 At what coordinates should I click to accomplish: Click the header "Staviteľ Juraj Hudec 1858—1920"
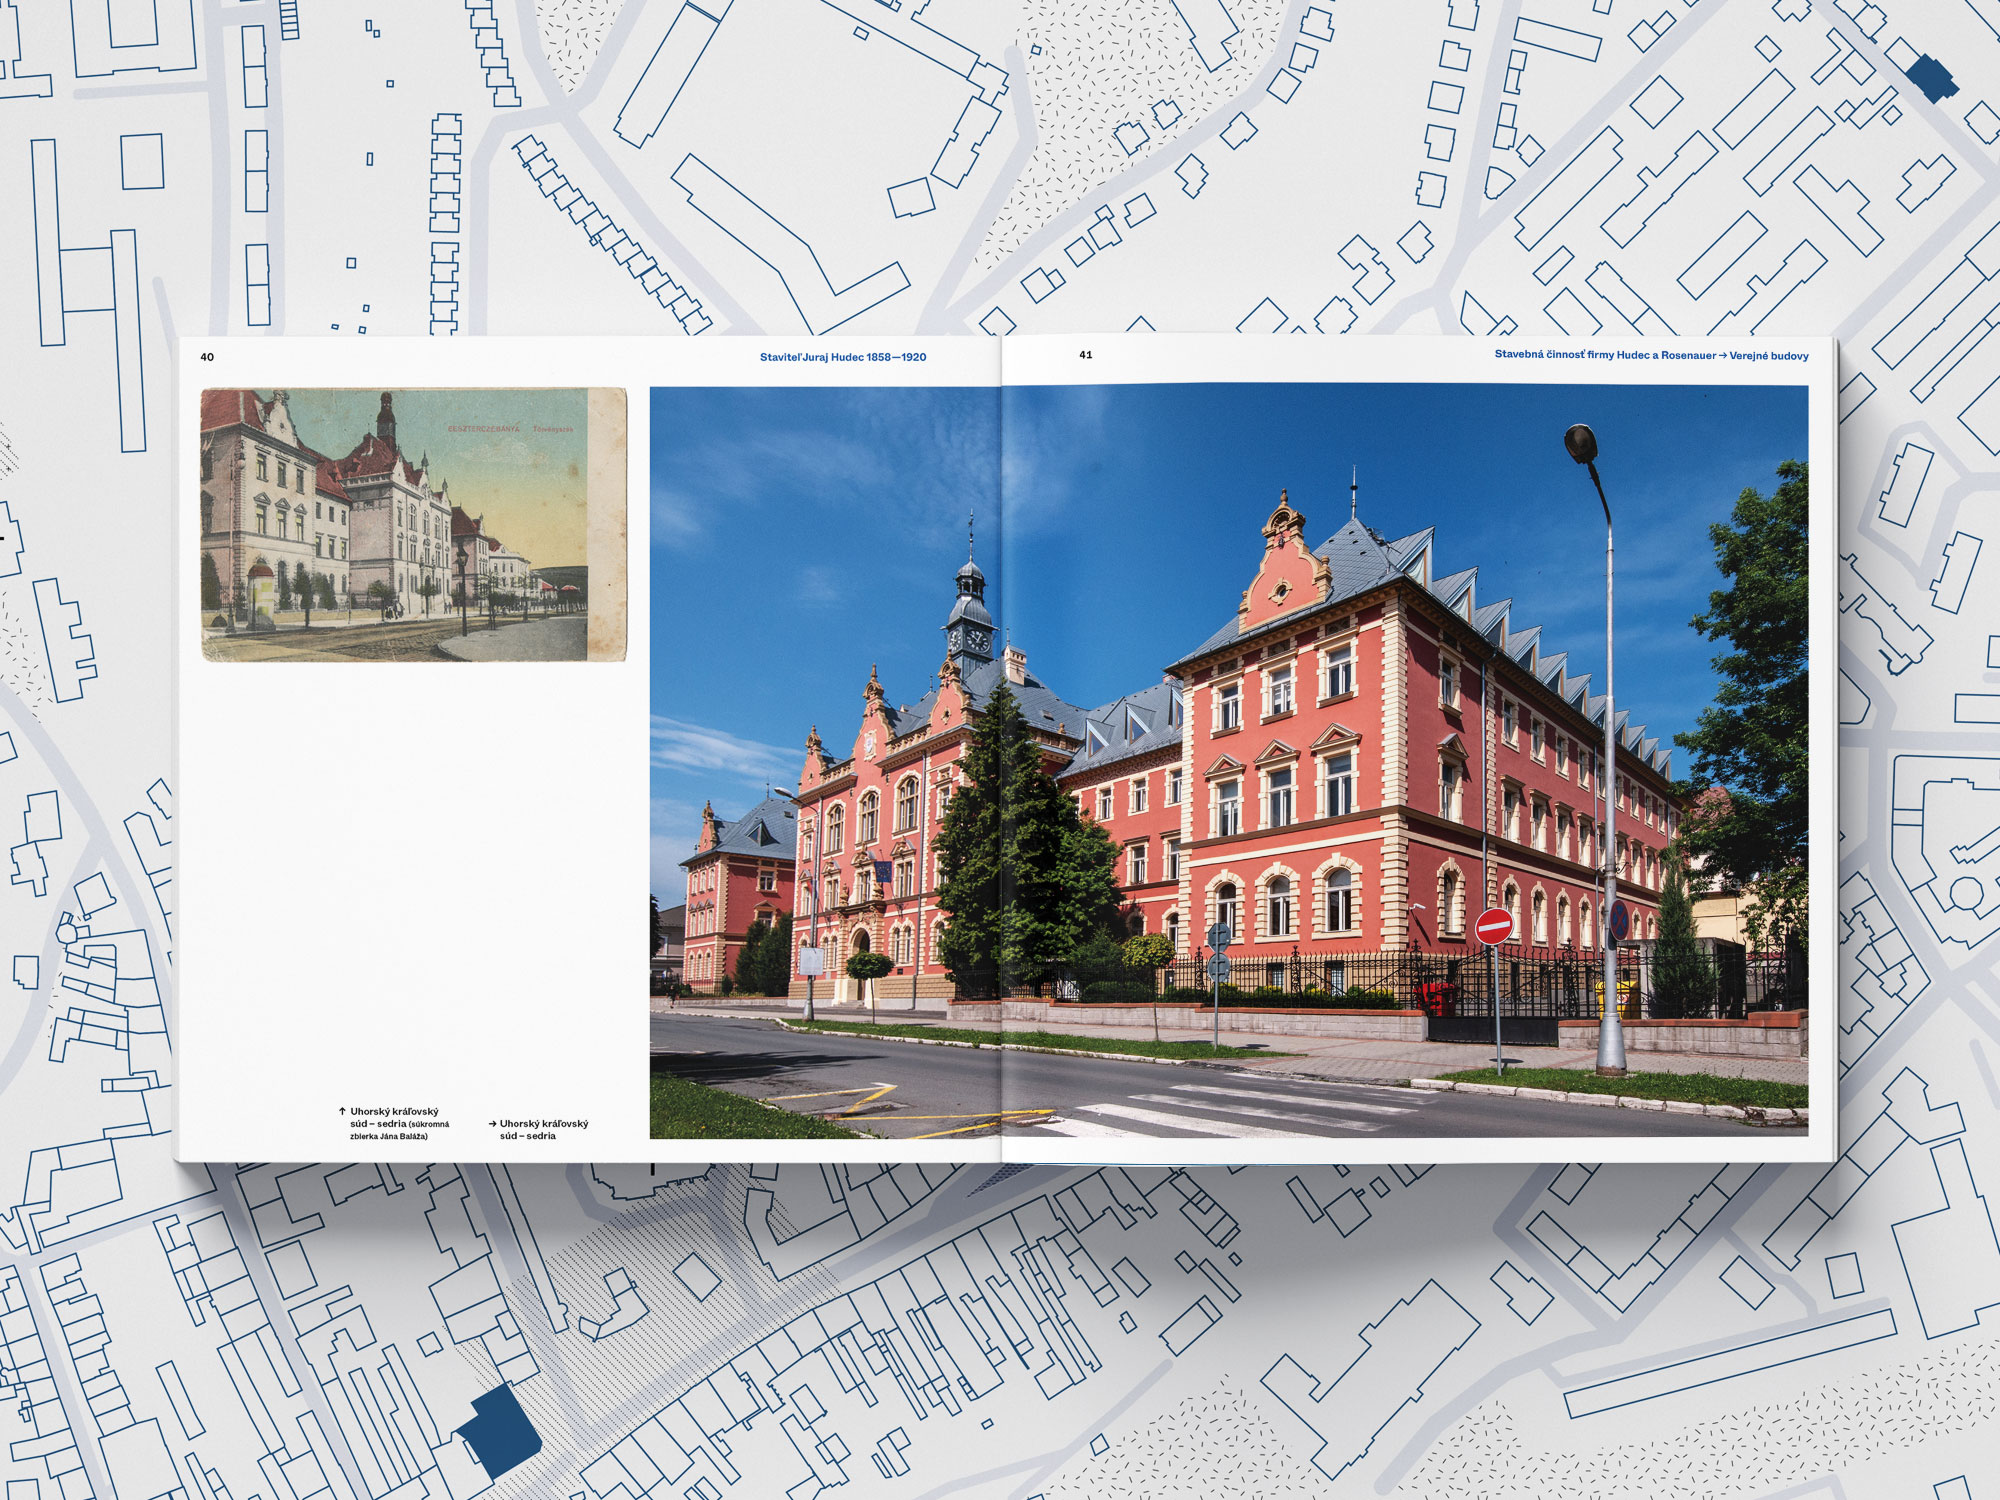842,357
